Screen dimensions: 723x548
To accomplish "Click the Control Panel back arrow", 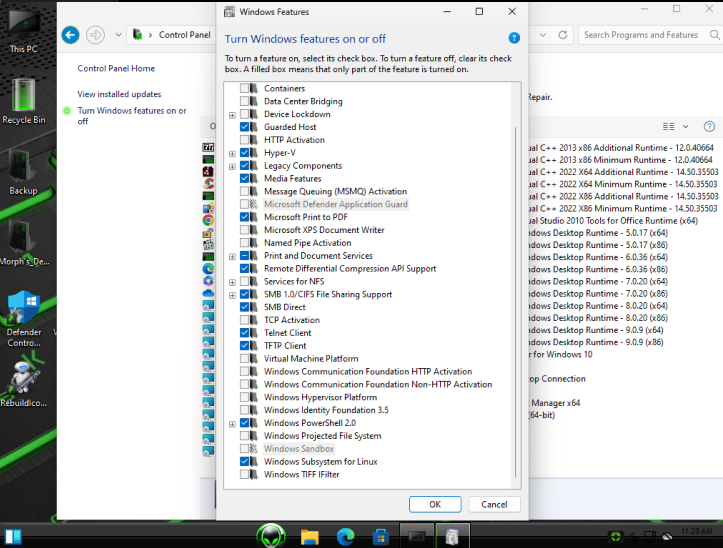I will click(x=70, y=35).
